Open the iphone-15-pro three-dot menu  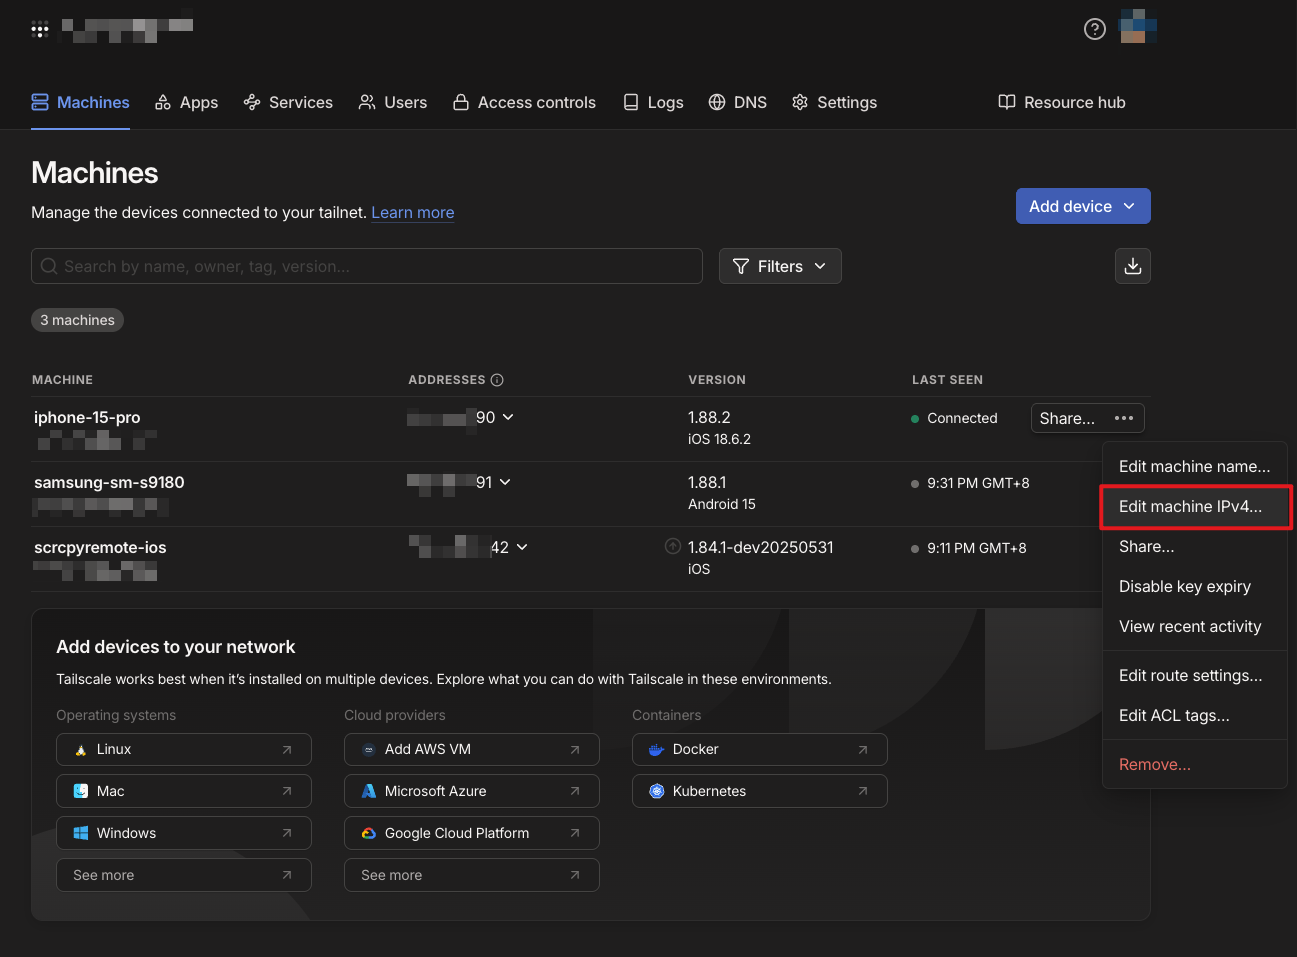(x=1124, y=418)
